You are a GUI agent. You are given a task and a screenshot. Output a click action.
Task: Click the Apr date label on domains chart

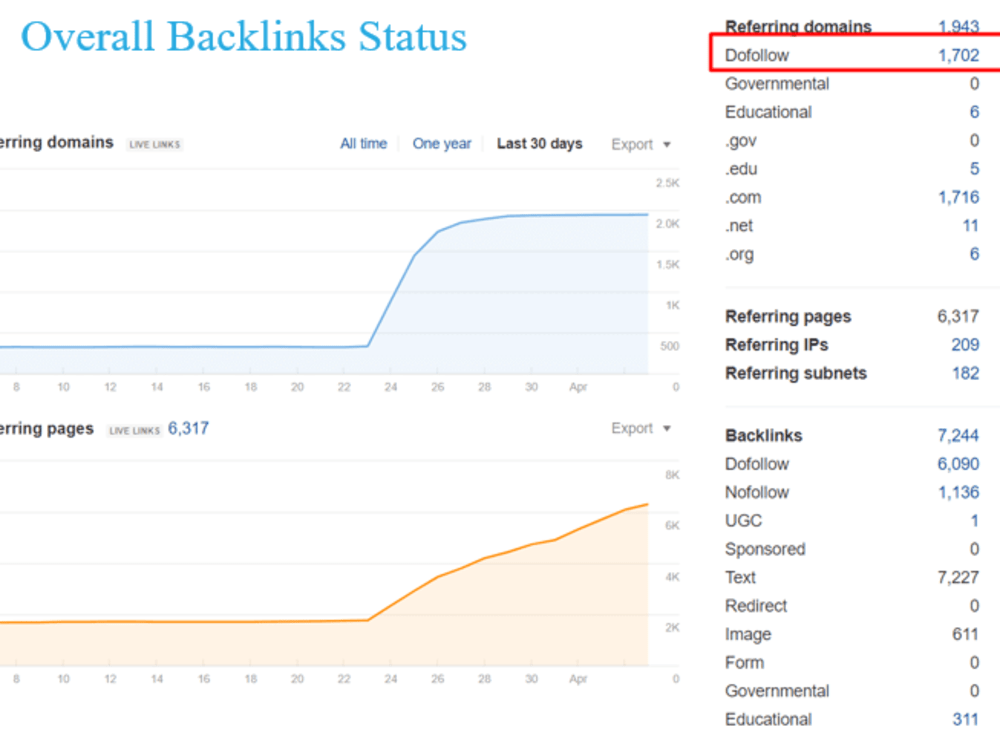tap(578, 386)
